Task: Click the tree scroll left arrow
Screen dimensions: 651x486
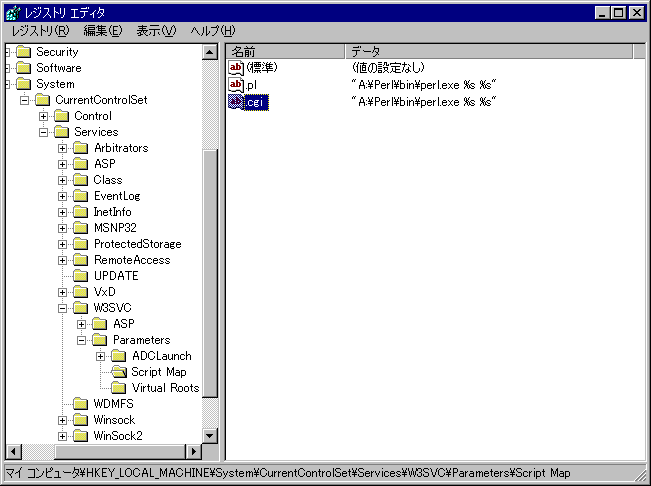Action: tap(13, 452)
